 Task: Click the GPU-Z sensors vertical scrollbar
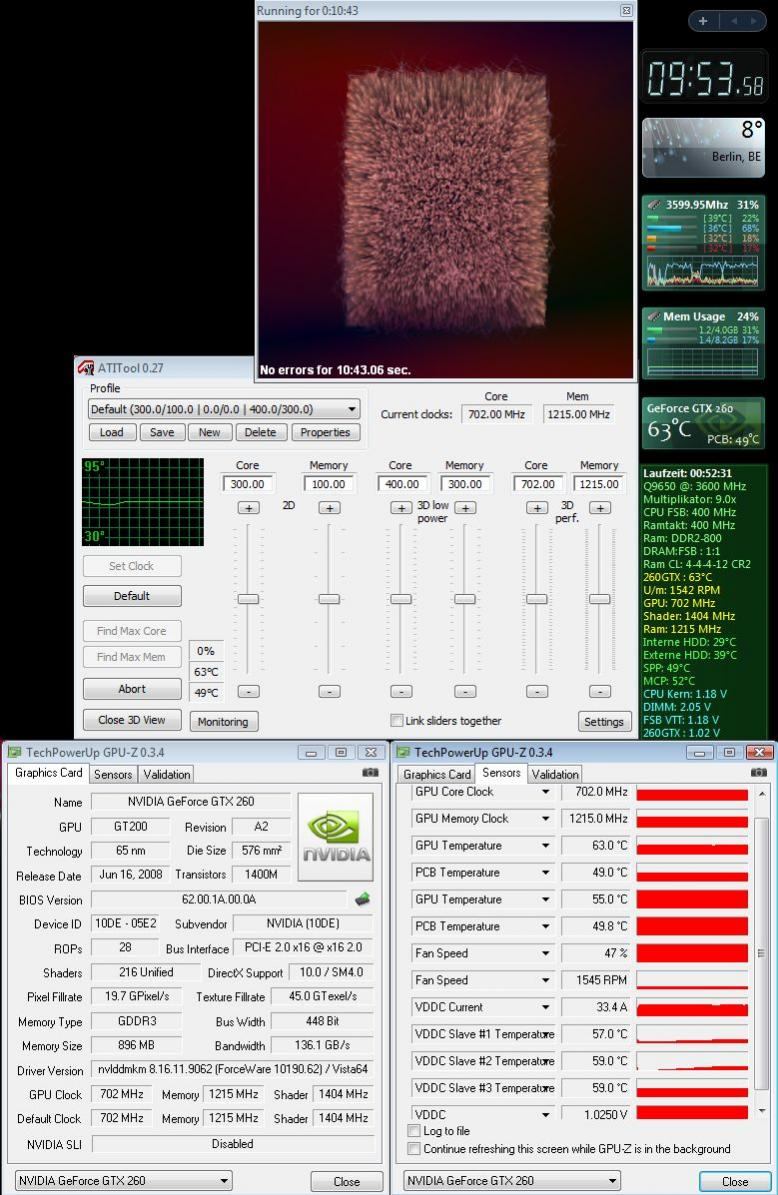pyautogui.click(x=761, y=953)
